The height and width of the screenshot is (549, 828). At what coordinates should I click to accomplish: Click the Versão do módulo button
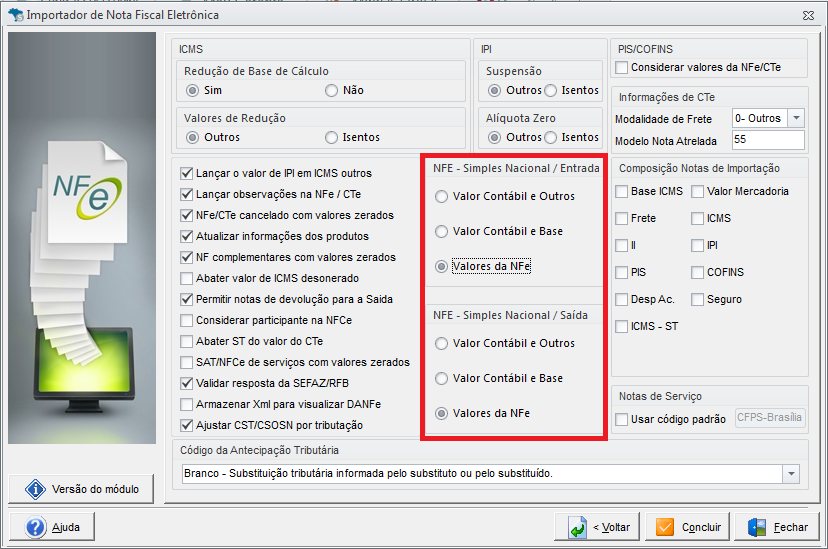click(x=81, y=489)
